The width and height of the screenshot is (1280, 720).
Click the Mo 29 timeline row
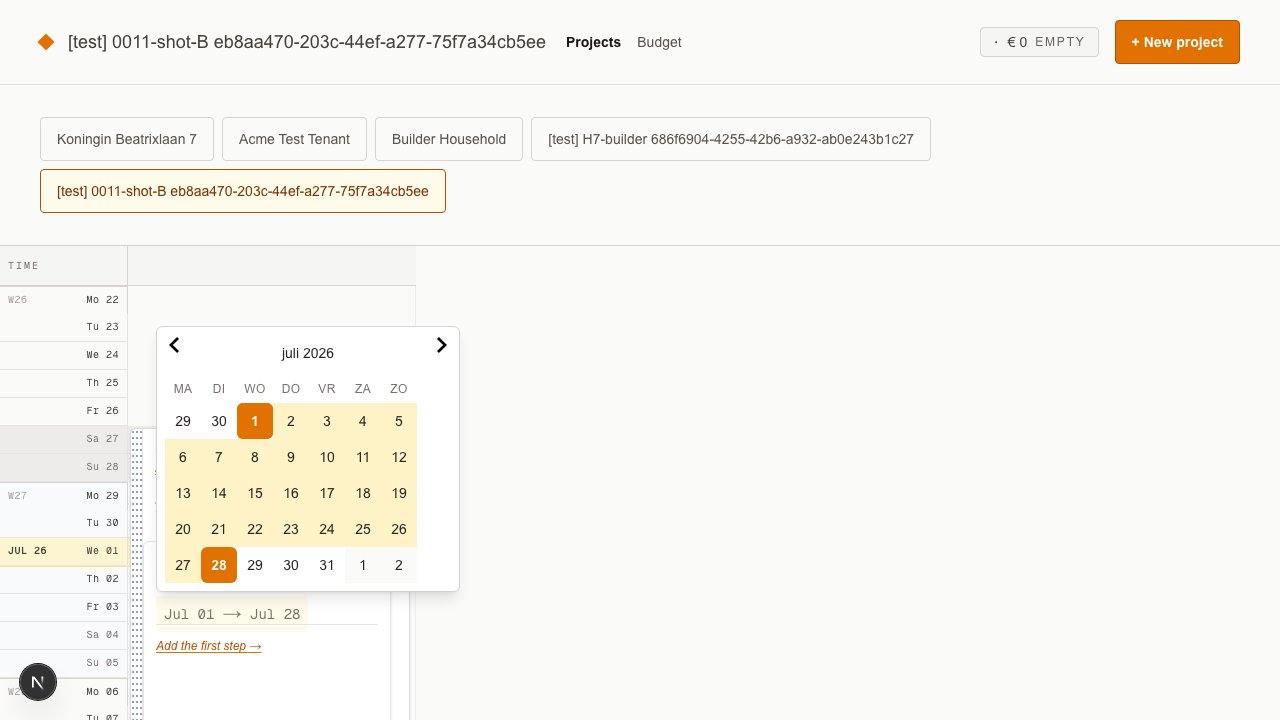(64, 496)
